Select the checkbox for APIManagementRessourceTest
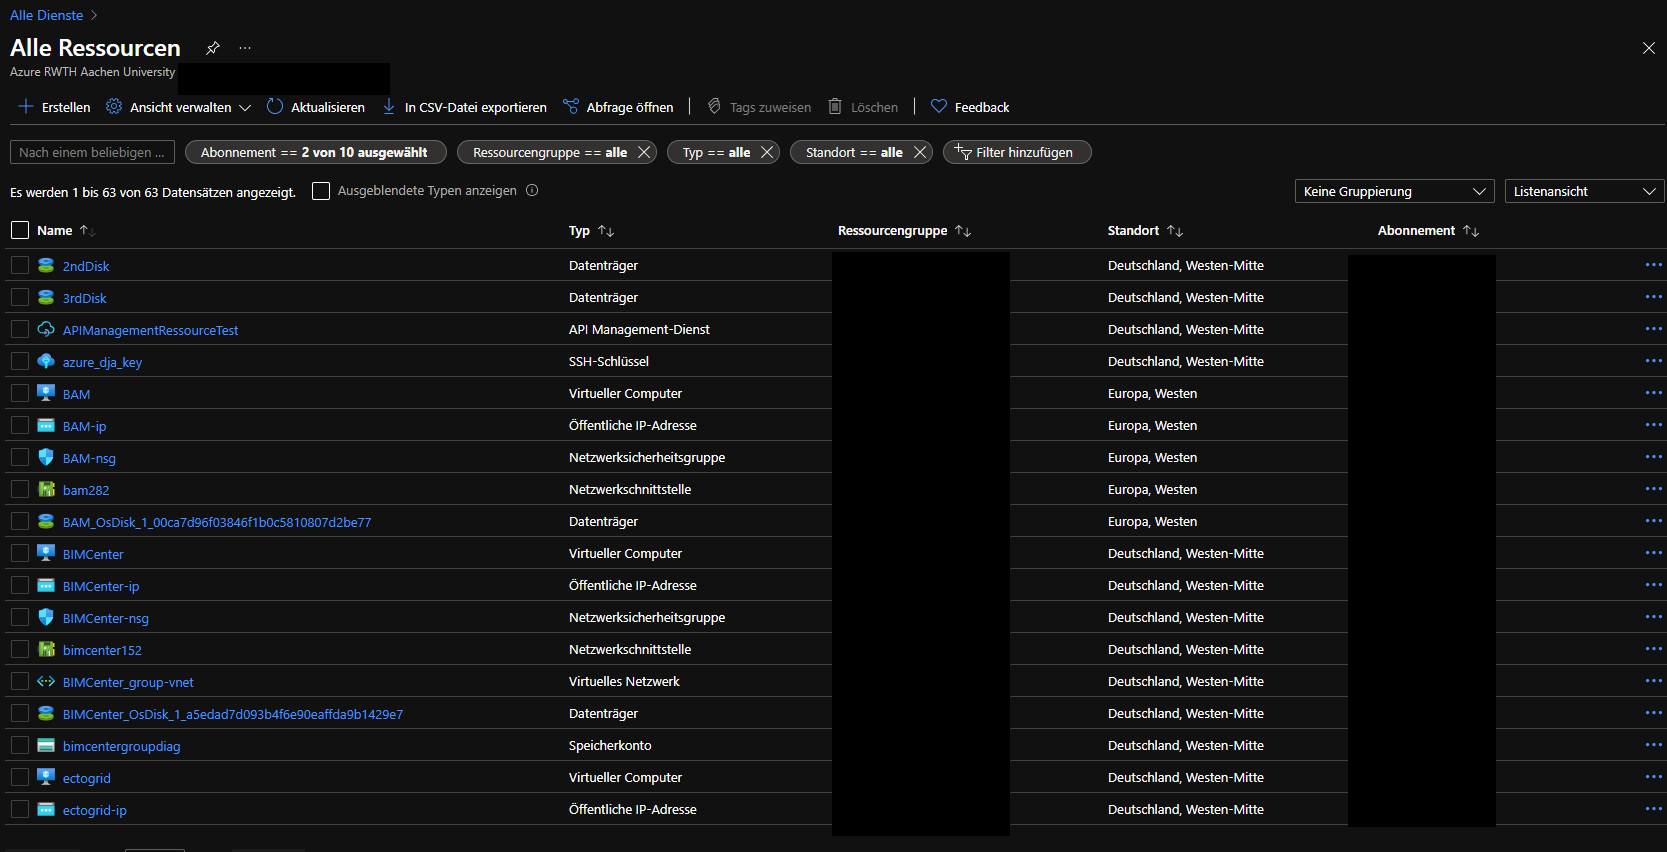This screenshot has width=1667, height=852. click(20, 329)
